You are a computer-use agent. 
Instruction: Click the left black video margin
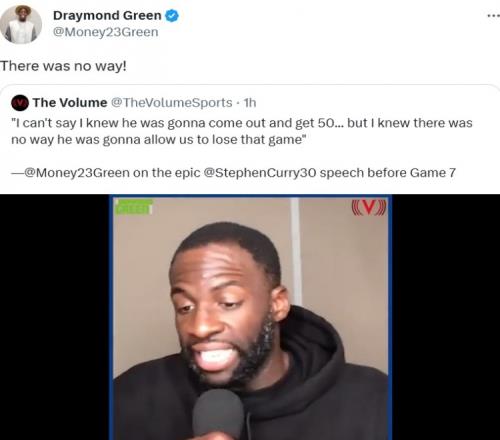point(54,317)
